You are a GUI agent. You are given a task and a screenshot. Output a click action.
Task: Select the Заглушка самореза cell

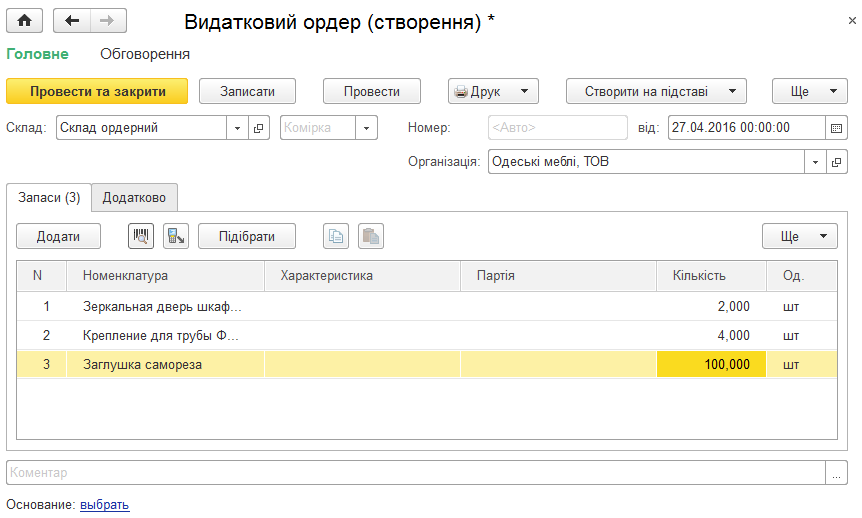pos(165,365)
